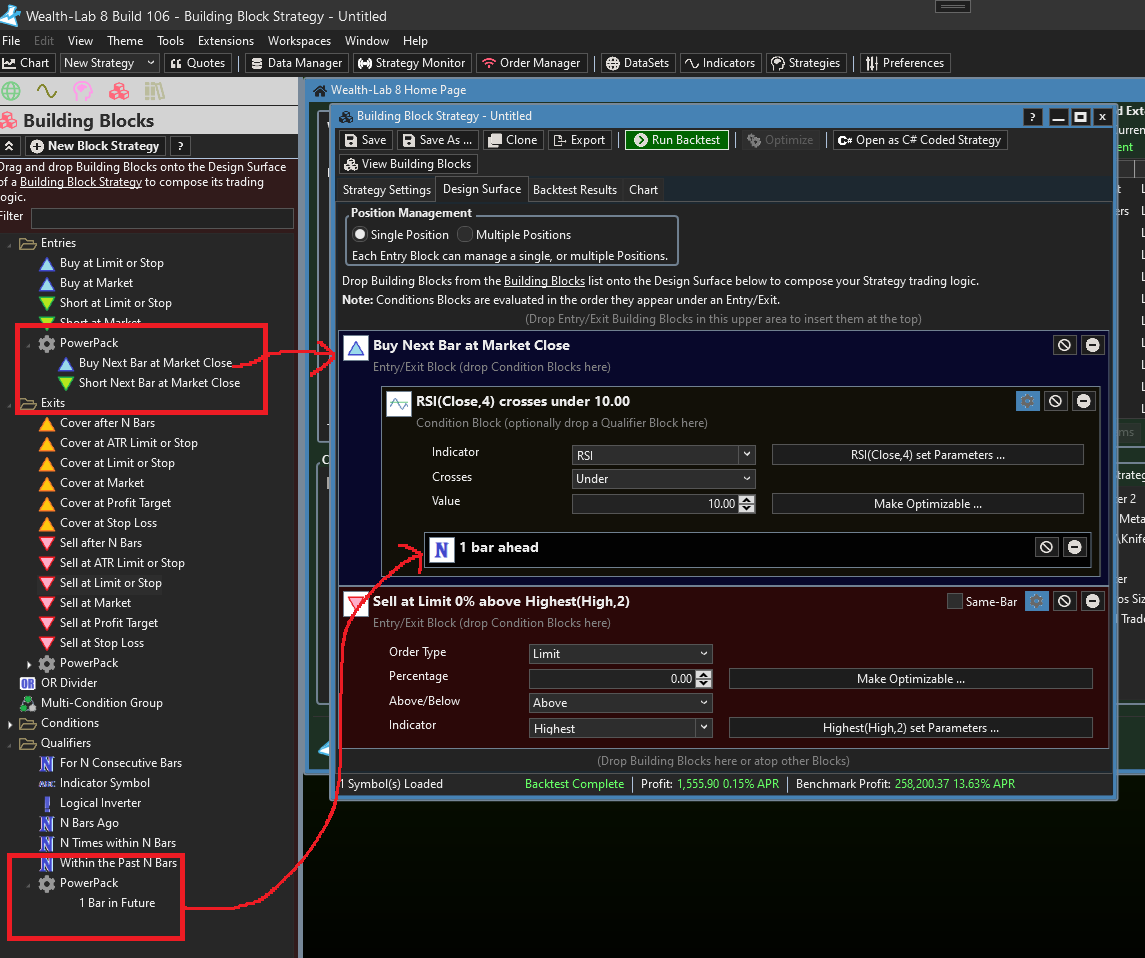1145x958 pixels.
Task: Select Multiple Positions radio button
Action: [464, 234]
